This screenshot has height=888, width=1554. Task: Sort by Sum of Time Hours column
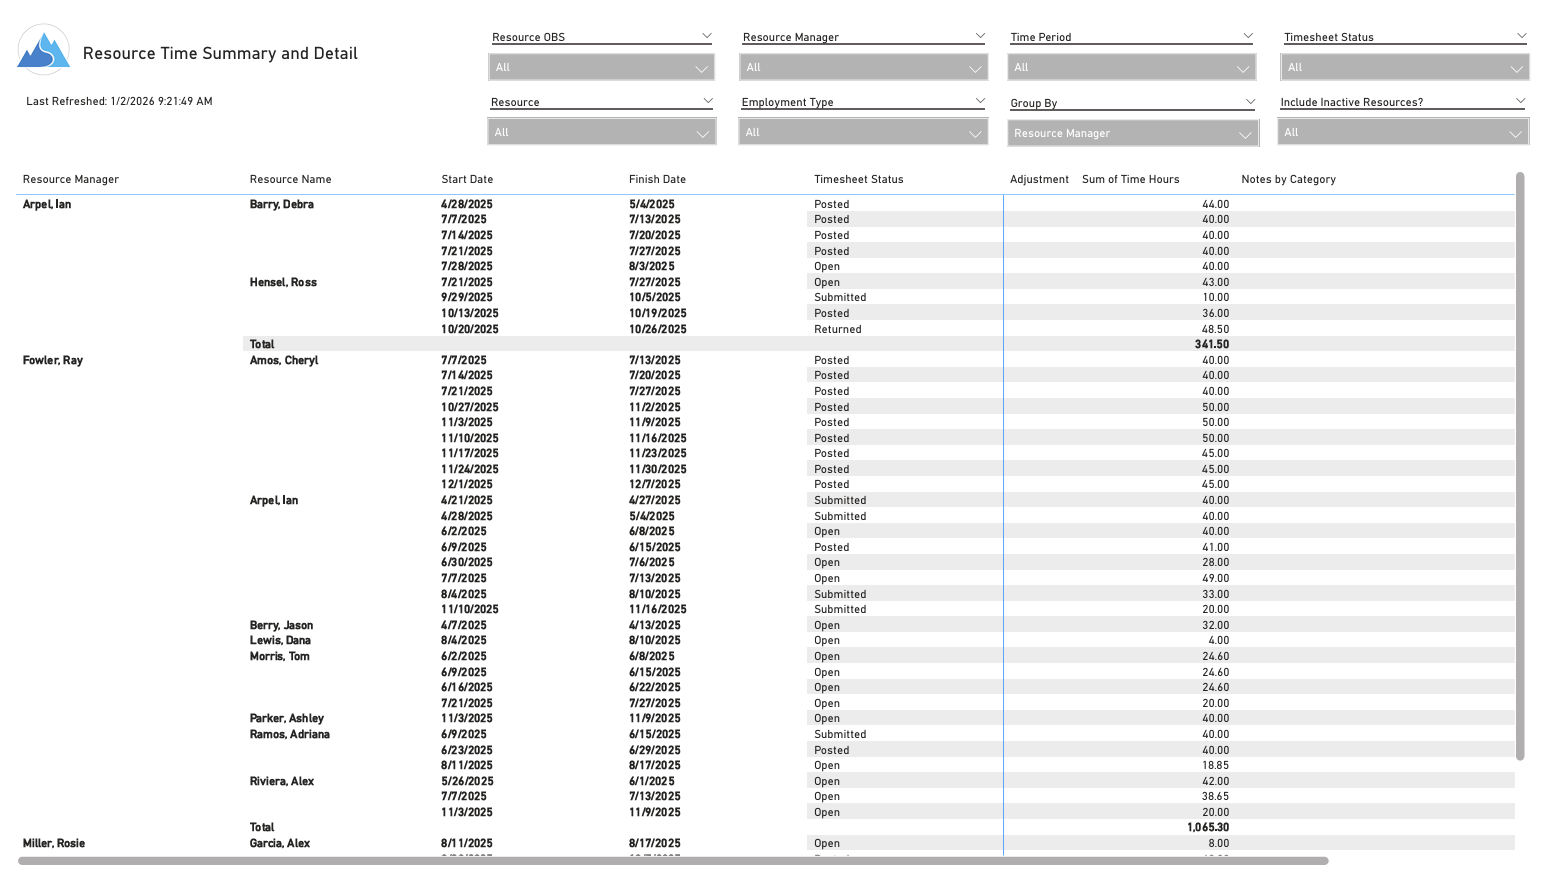tap(1130, 179)
